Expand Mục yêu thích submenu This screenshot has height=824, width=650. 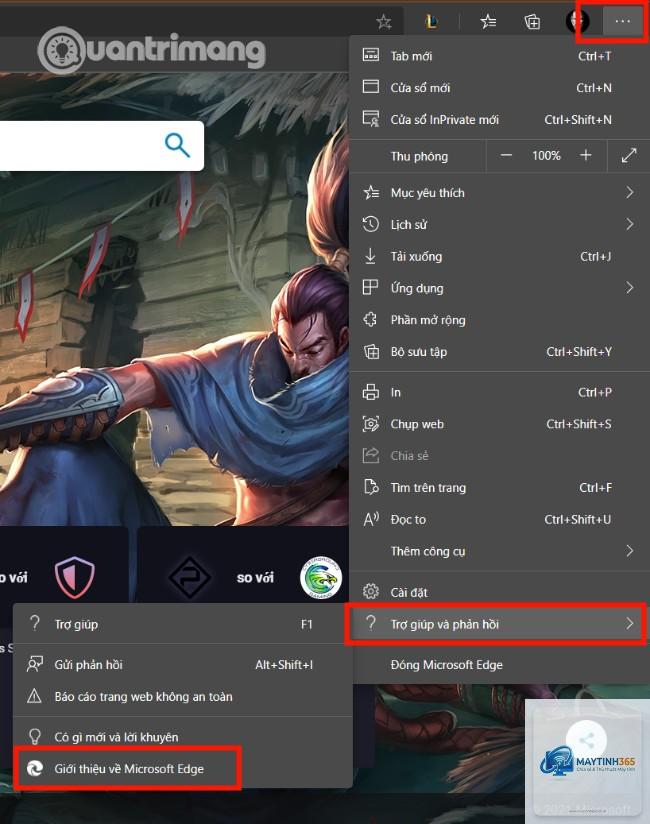499,193
